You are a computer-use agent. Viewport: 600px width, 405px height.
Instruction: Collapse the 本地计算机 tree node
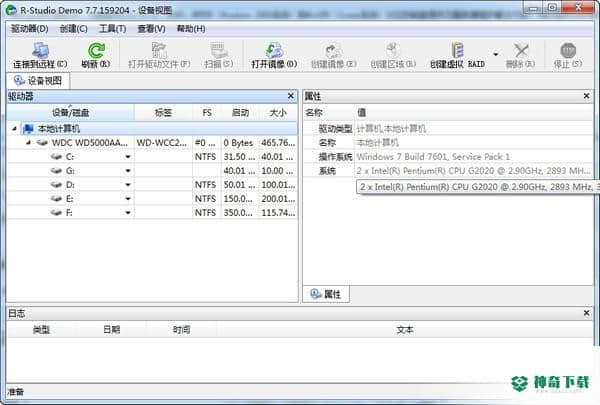[14, 129]
